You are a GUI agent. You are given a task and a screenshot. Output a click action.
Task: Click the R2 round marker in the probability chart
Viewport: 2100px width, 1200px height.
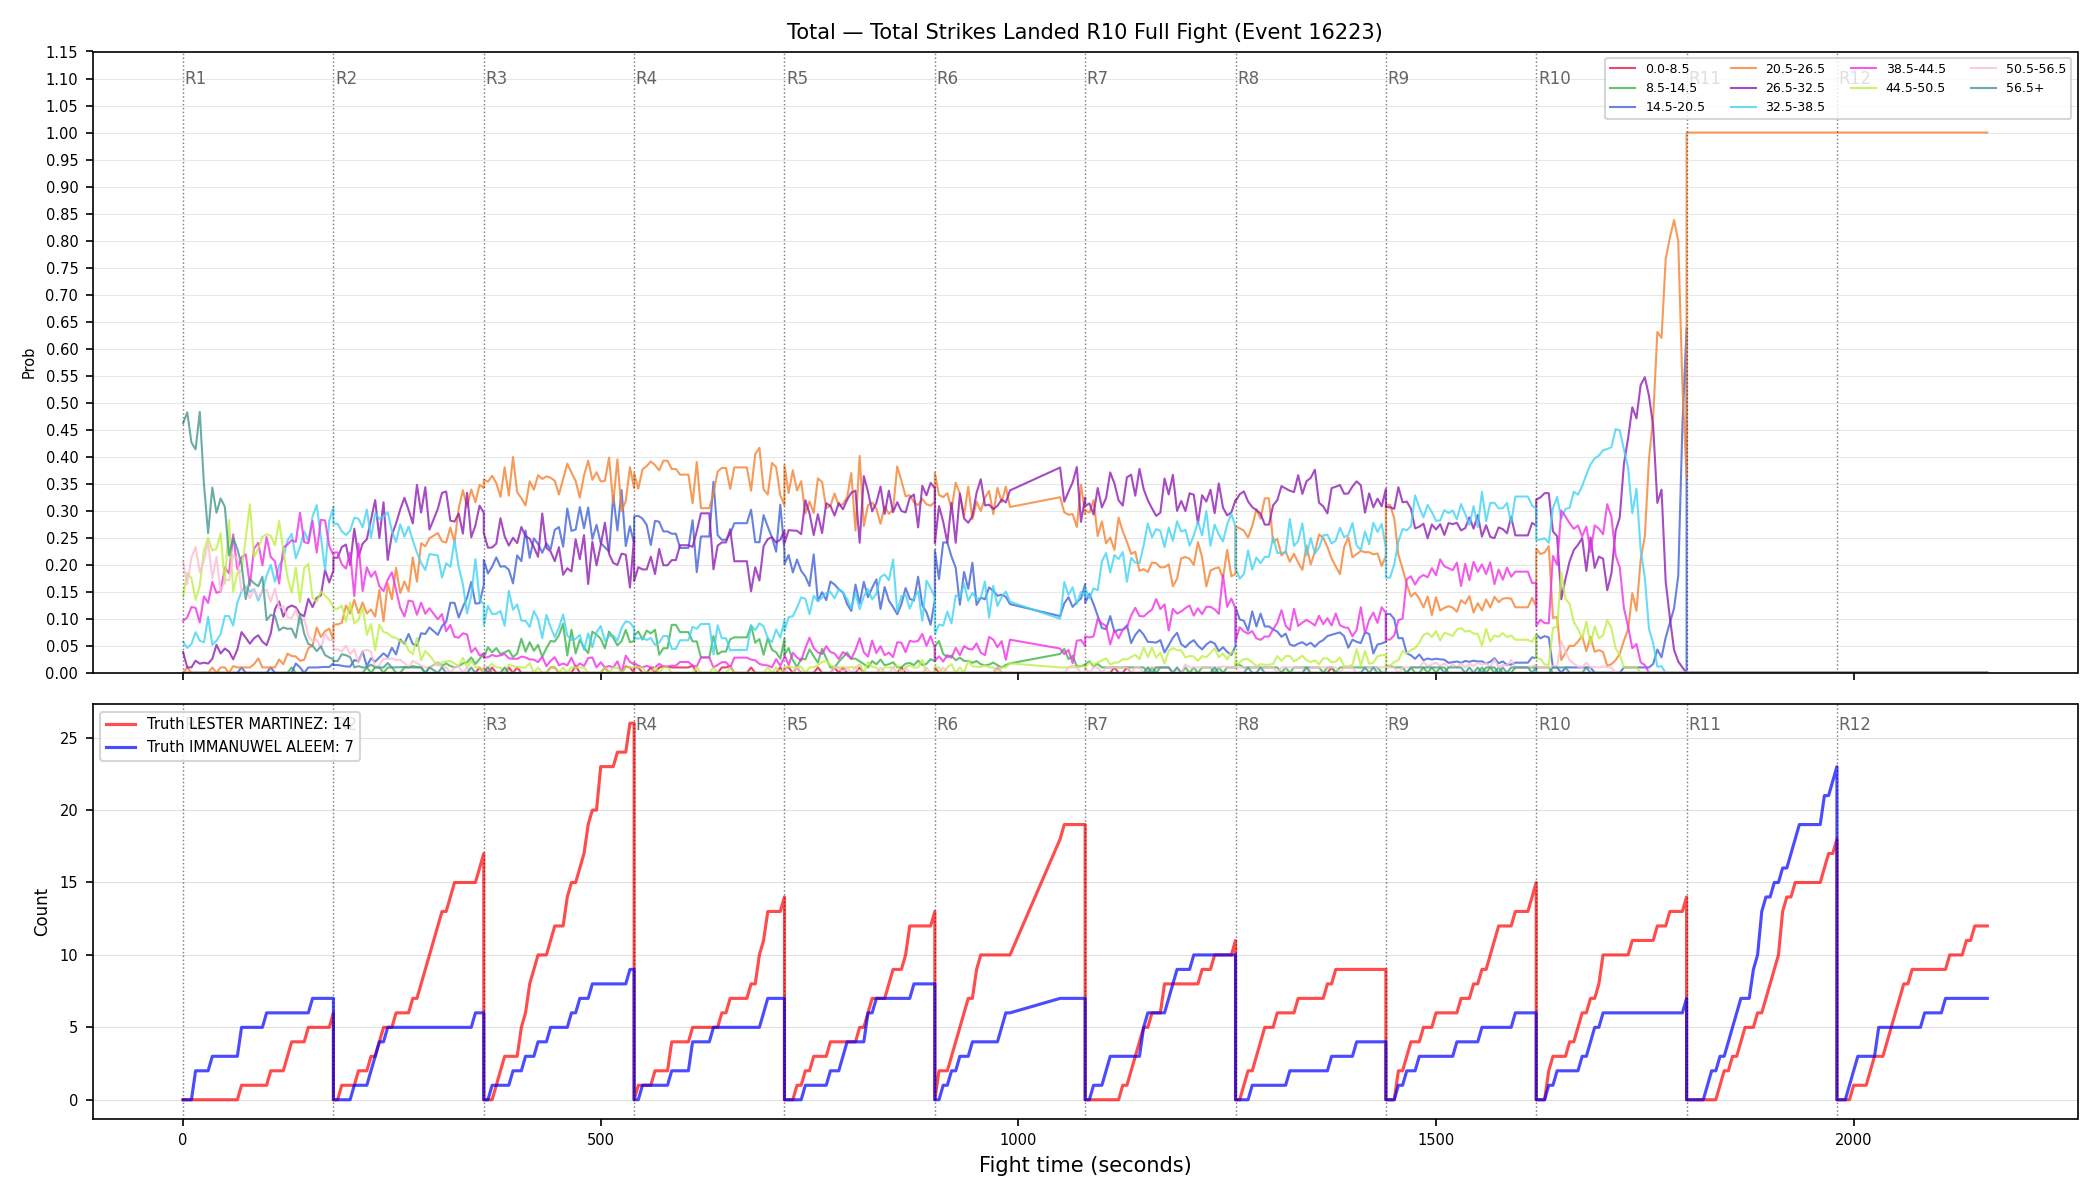[x=346, y=78]
